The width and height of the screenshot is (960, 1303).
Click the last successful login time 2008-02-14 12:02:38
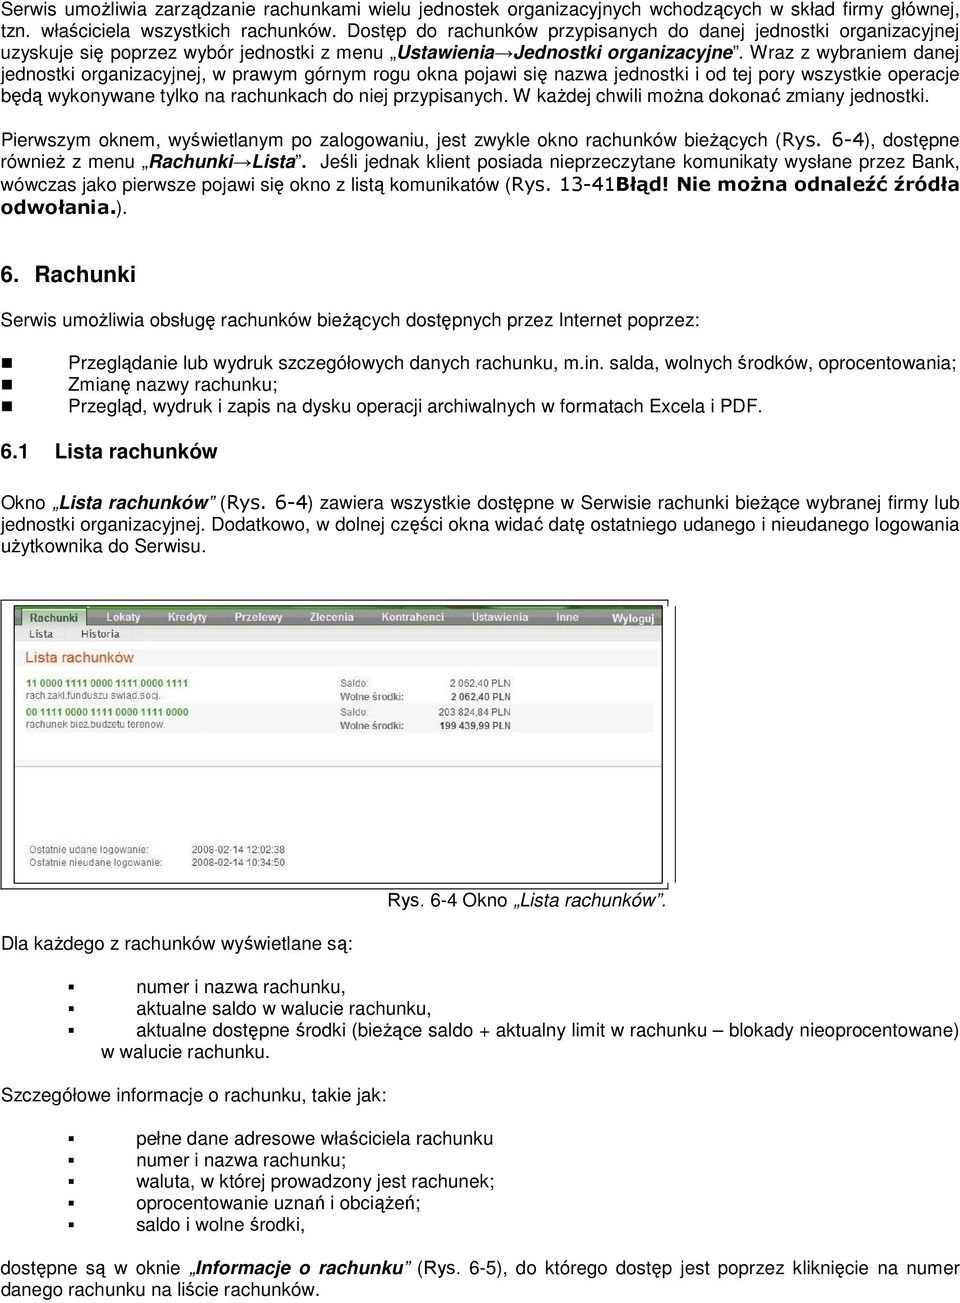(x=238, y=850)
